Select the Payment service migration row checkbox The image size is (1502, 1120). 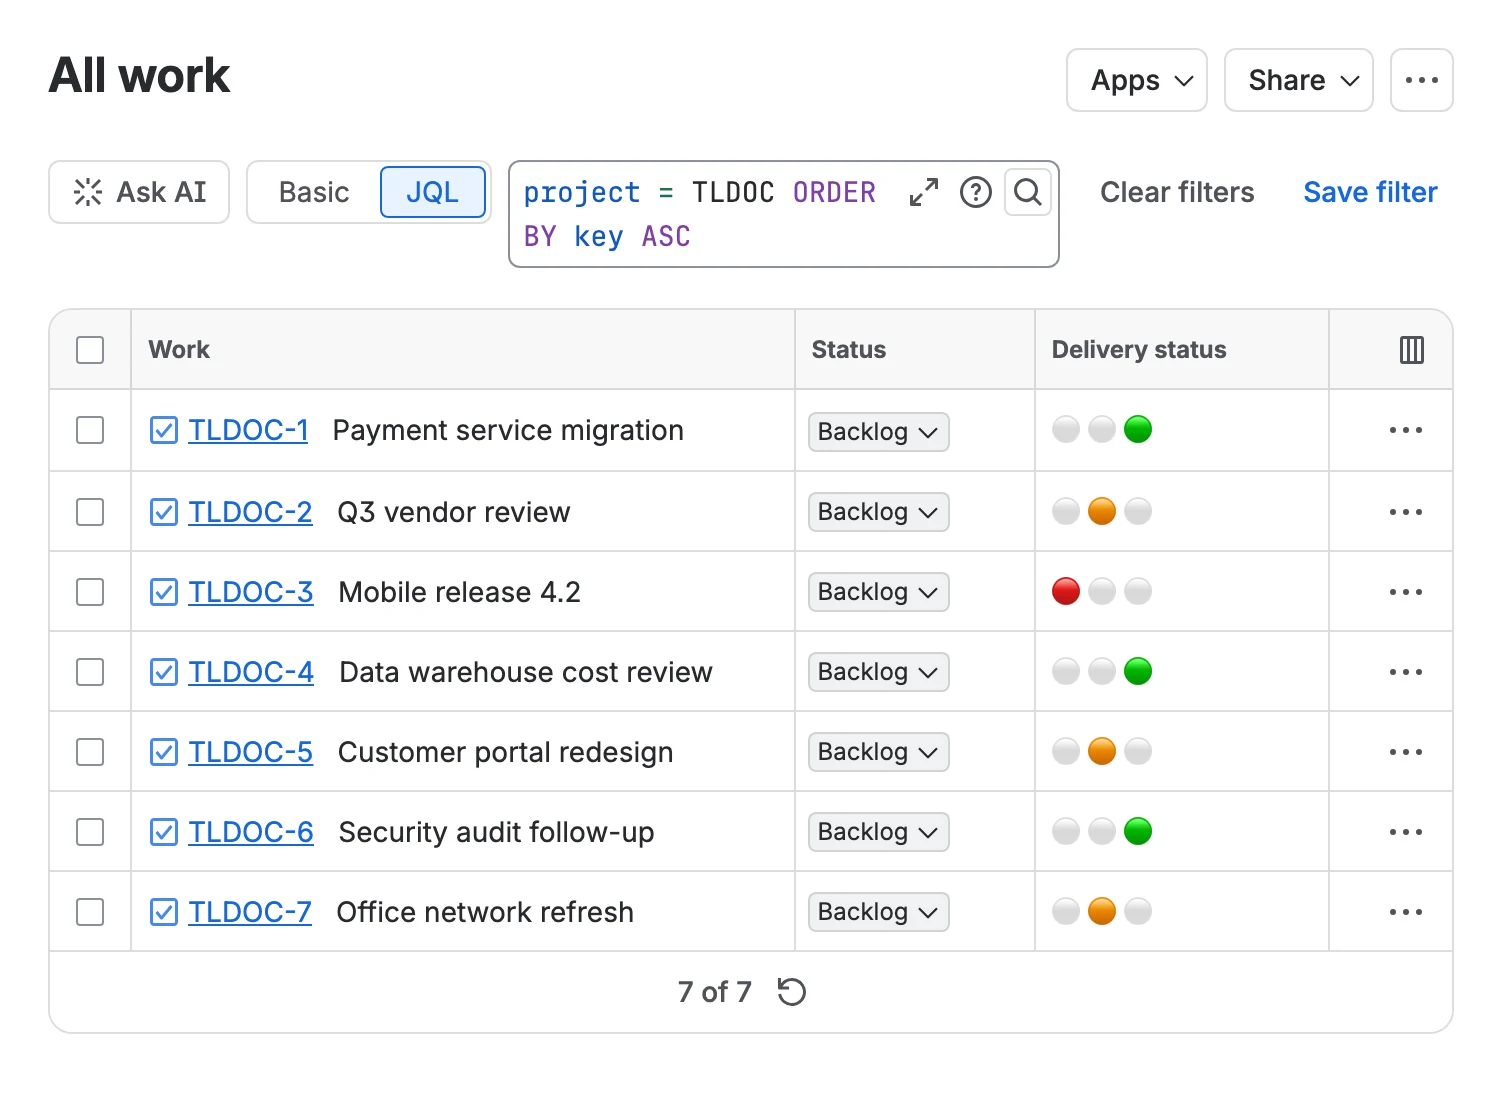click(90, 430)
